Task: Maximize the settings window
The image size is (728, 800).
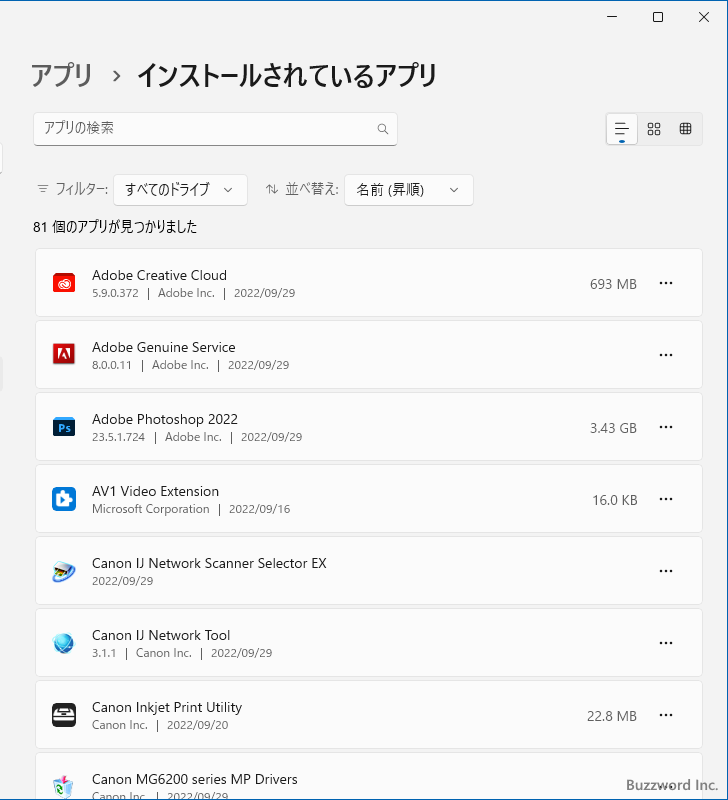Action: coord(658,17)
